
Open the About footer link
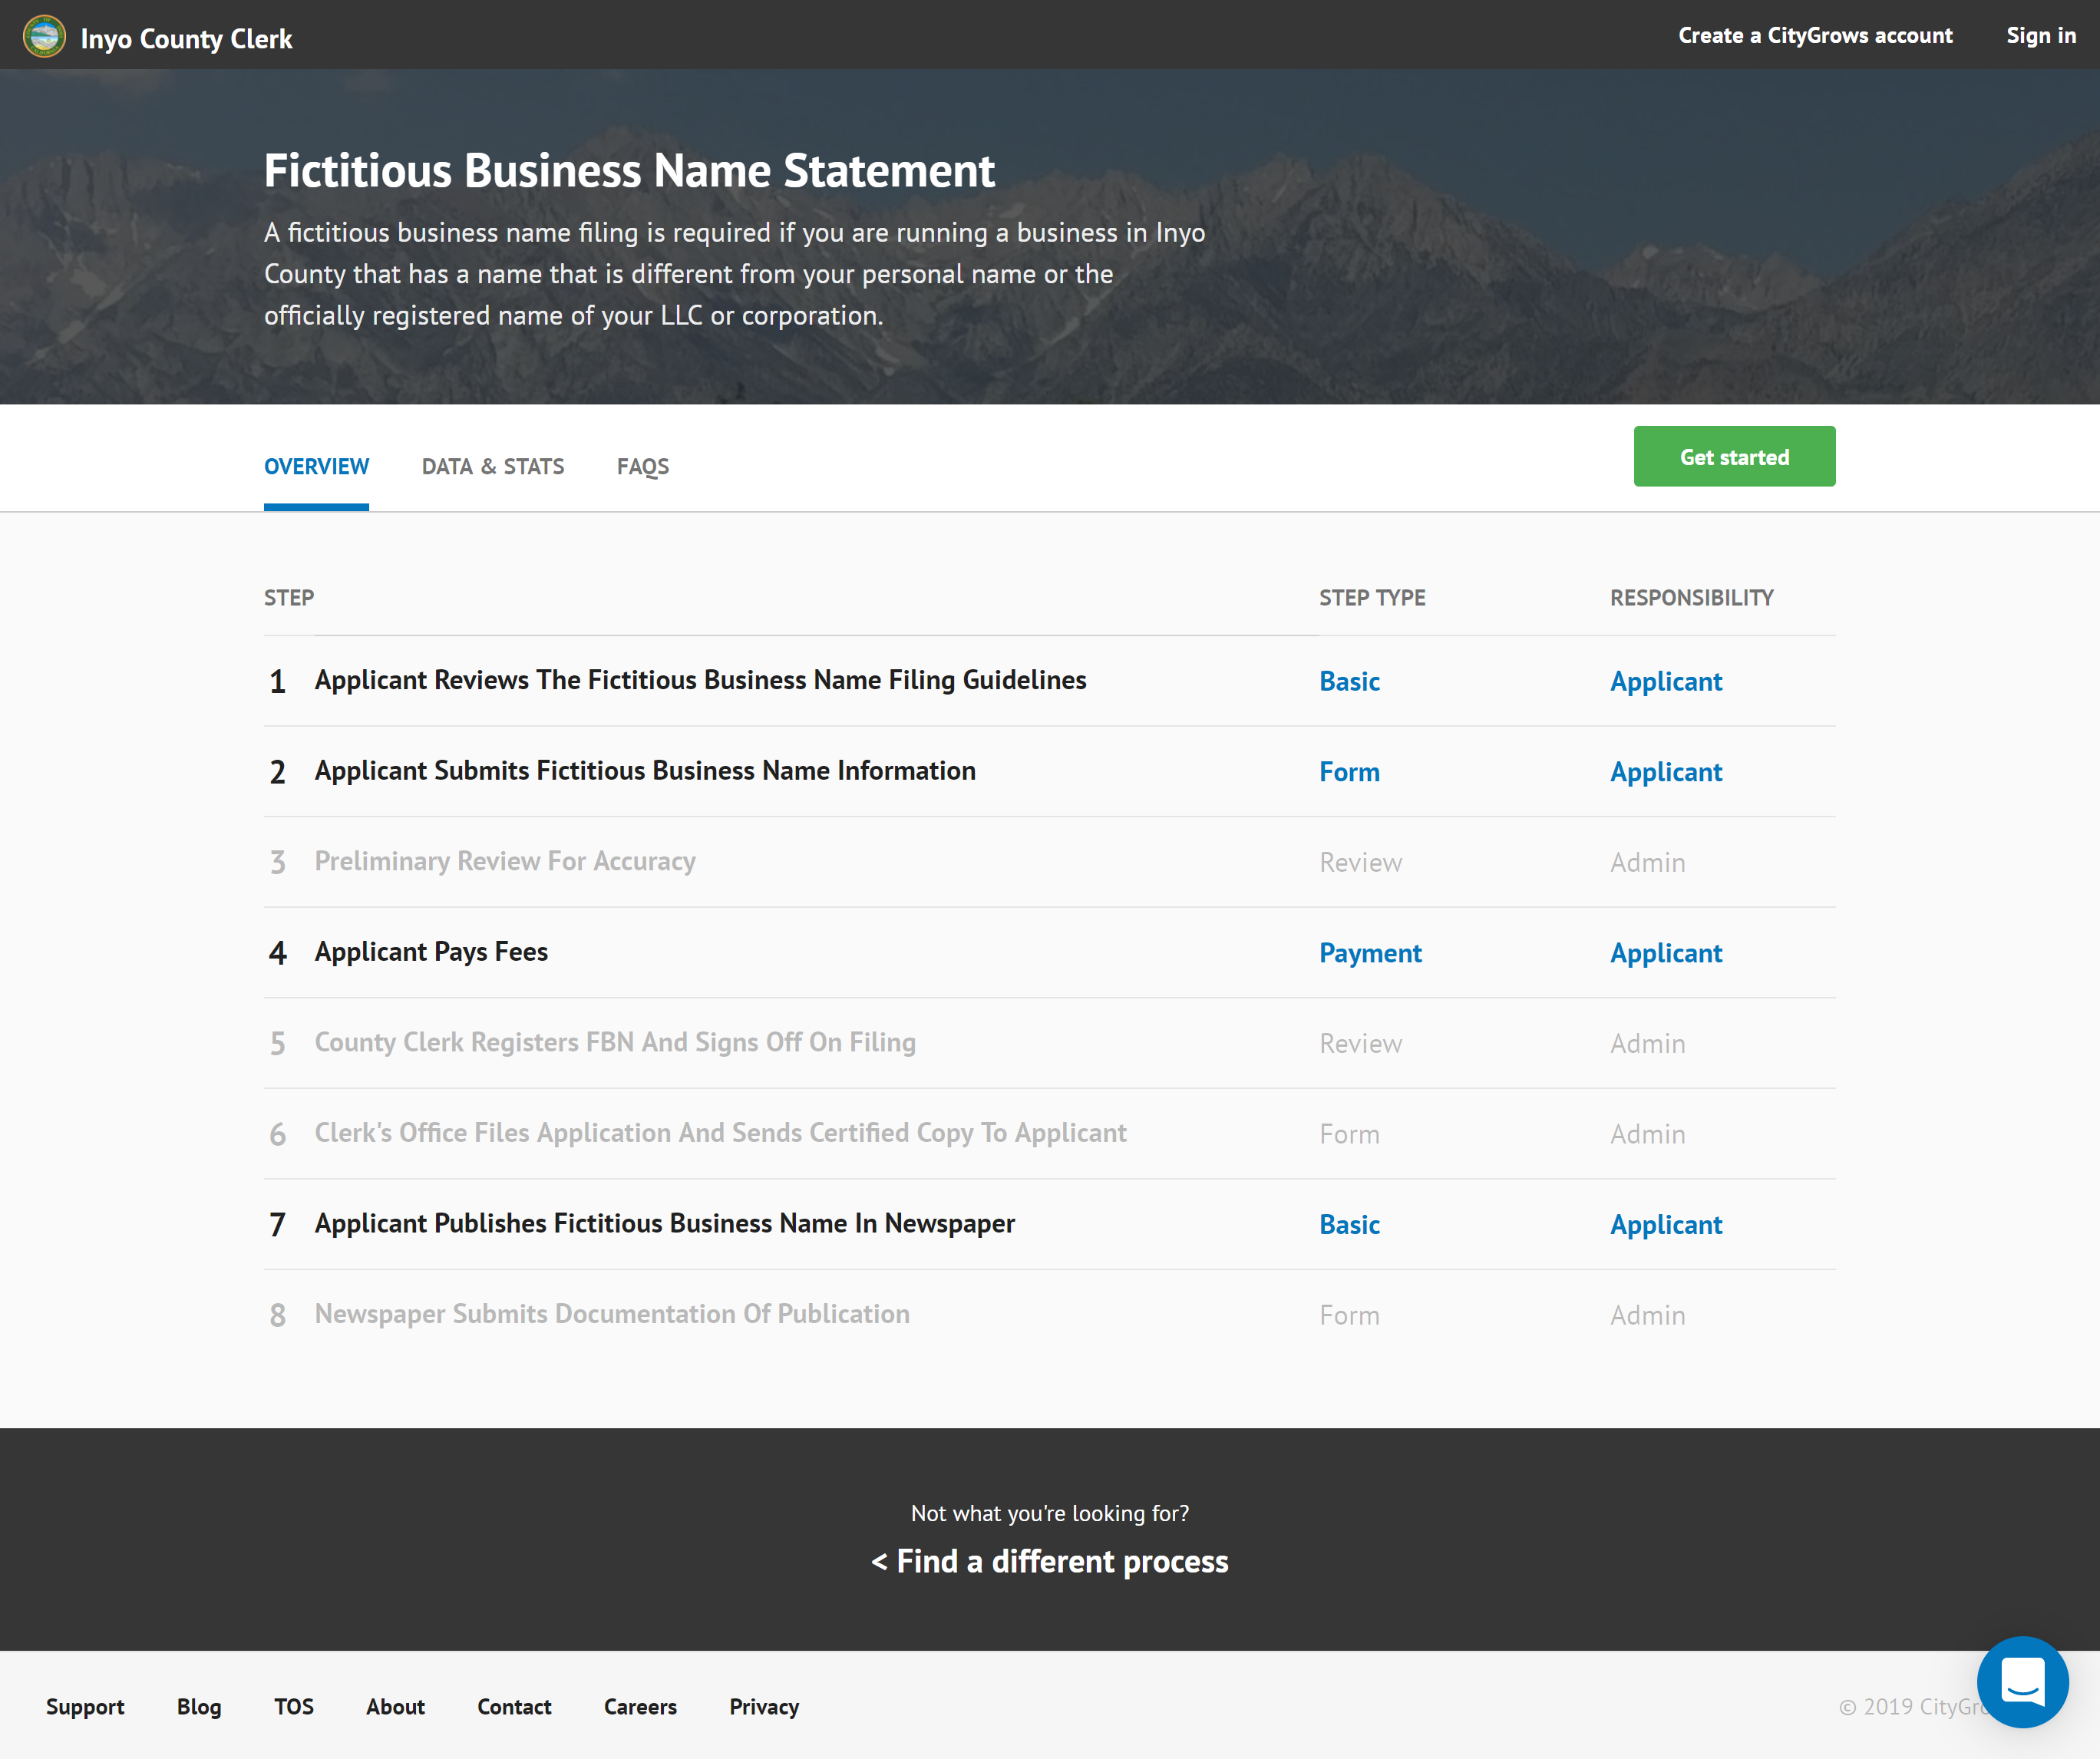click(395, 1707)
